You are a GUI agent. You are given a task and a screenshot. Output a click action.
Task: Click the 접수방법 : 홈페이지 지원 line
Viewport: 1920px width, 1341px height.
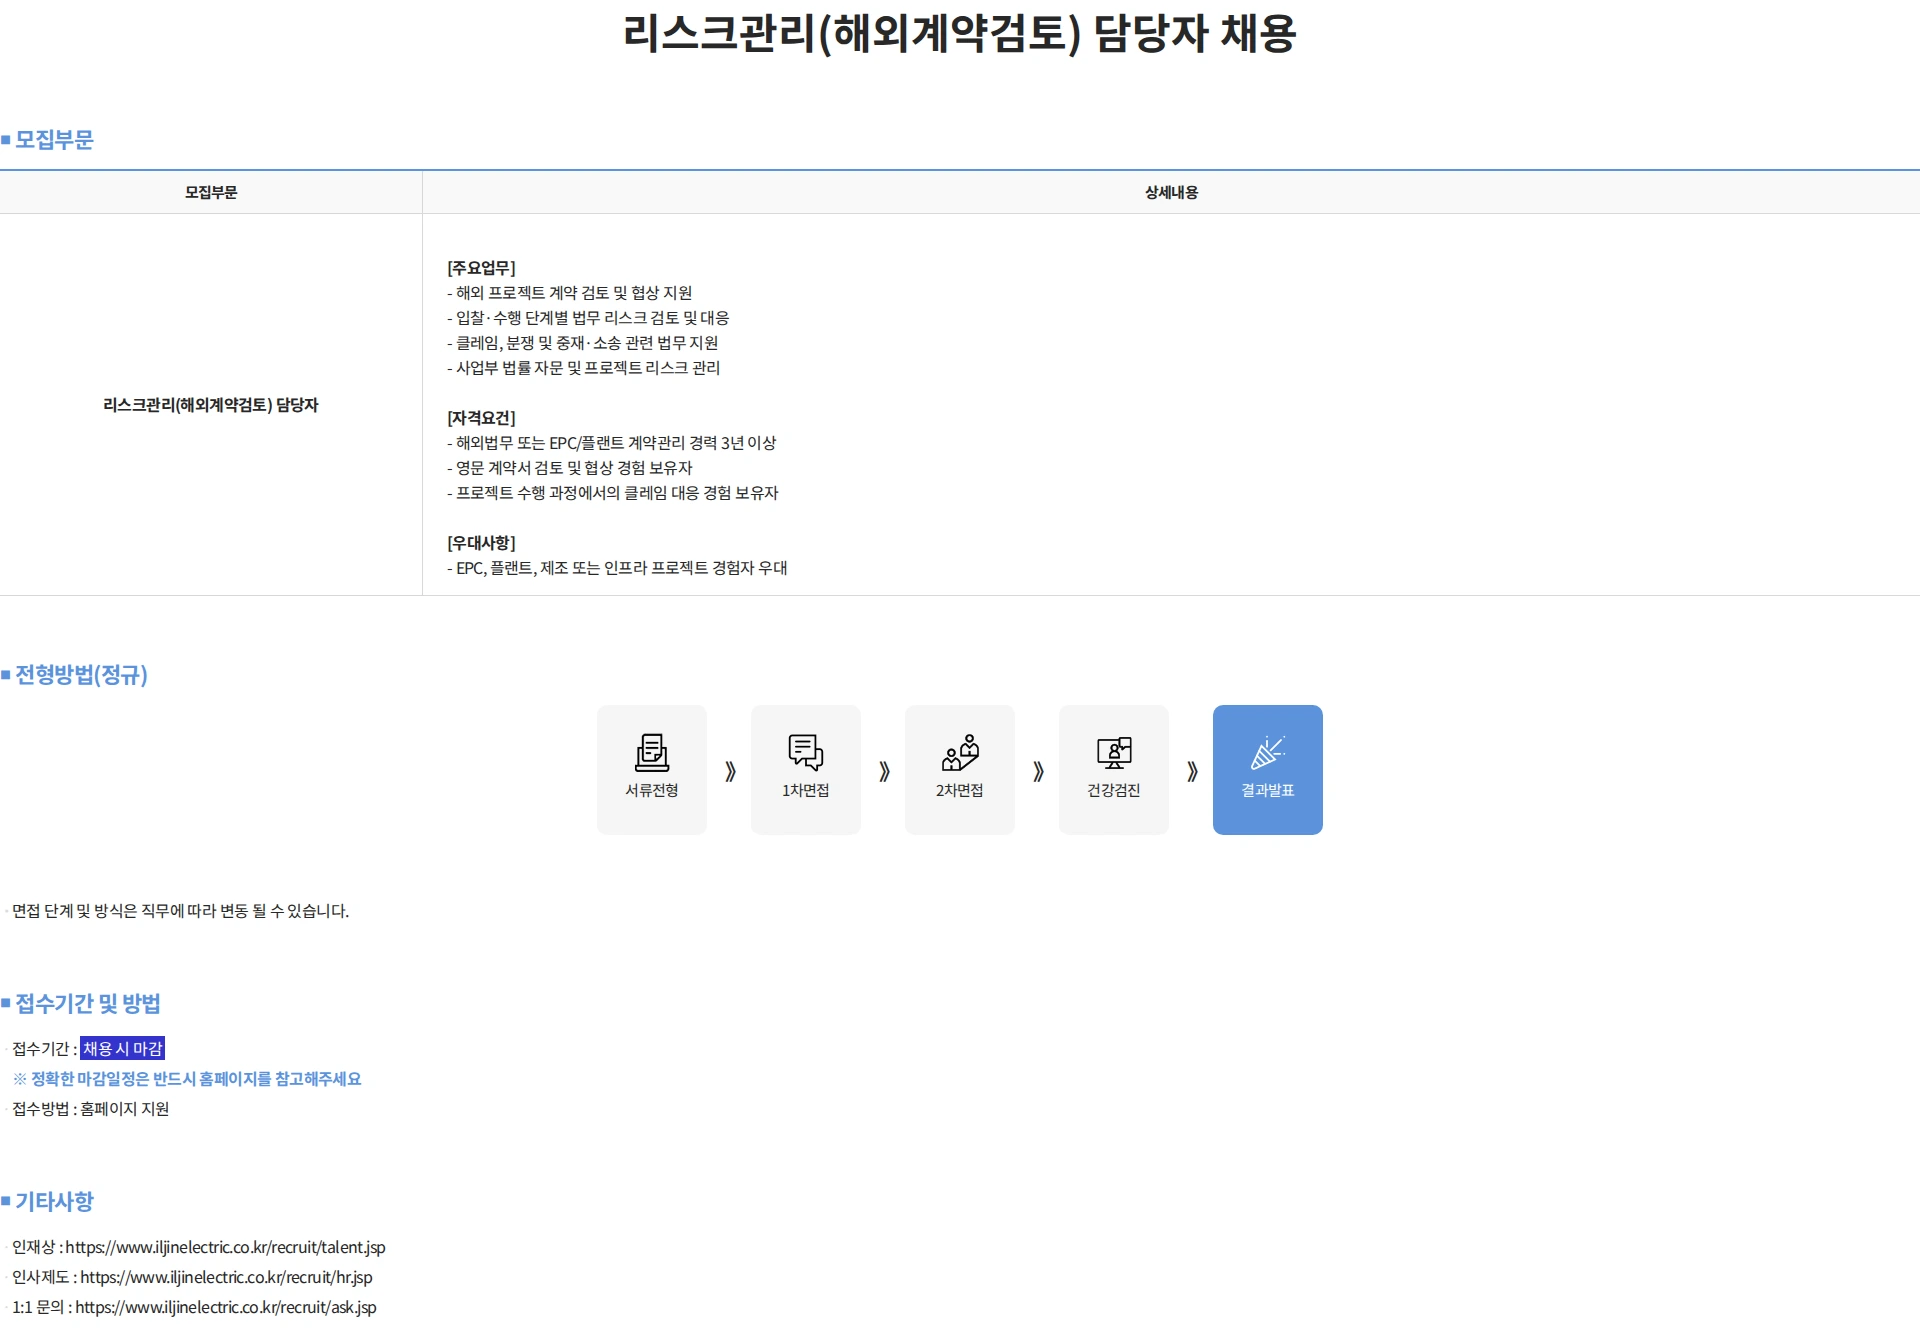[90, 1109]
